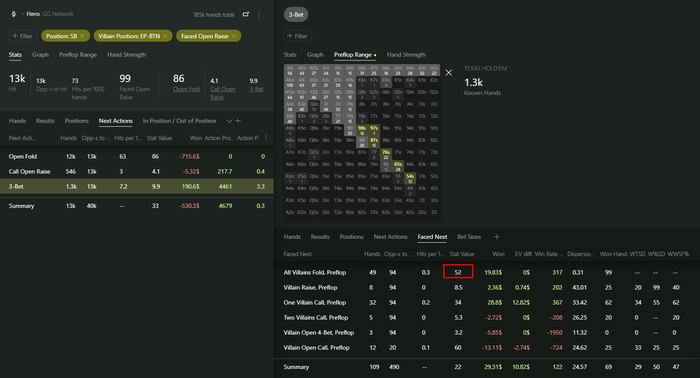
Task: Select the Summary row in Next Actions table
Action: [137, 206]
